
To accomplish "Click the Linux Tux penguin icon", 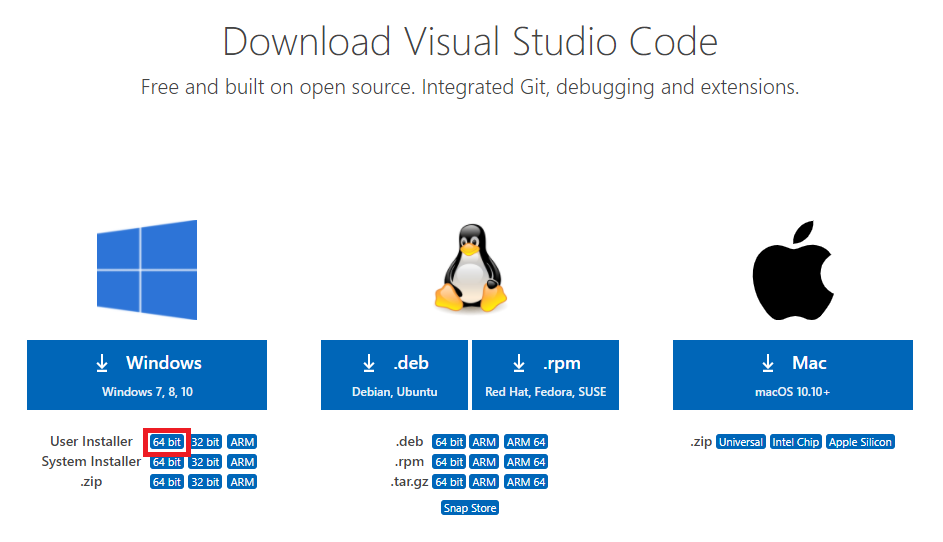I will coord(469,268).
